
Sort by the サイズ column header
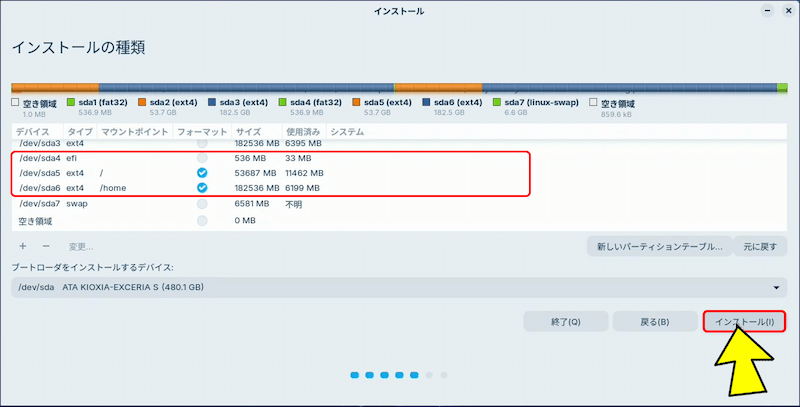(248, 131)
